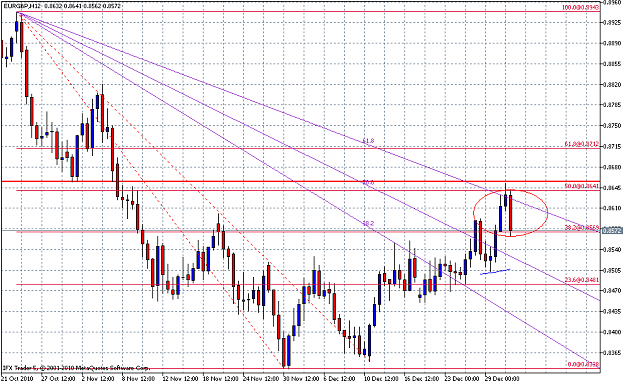Click the 0.8365 price axis value
This screenshot has width=625, height=384.
[613, 353]
